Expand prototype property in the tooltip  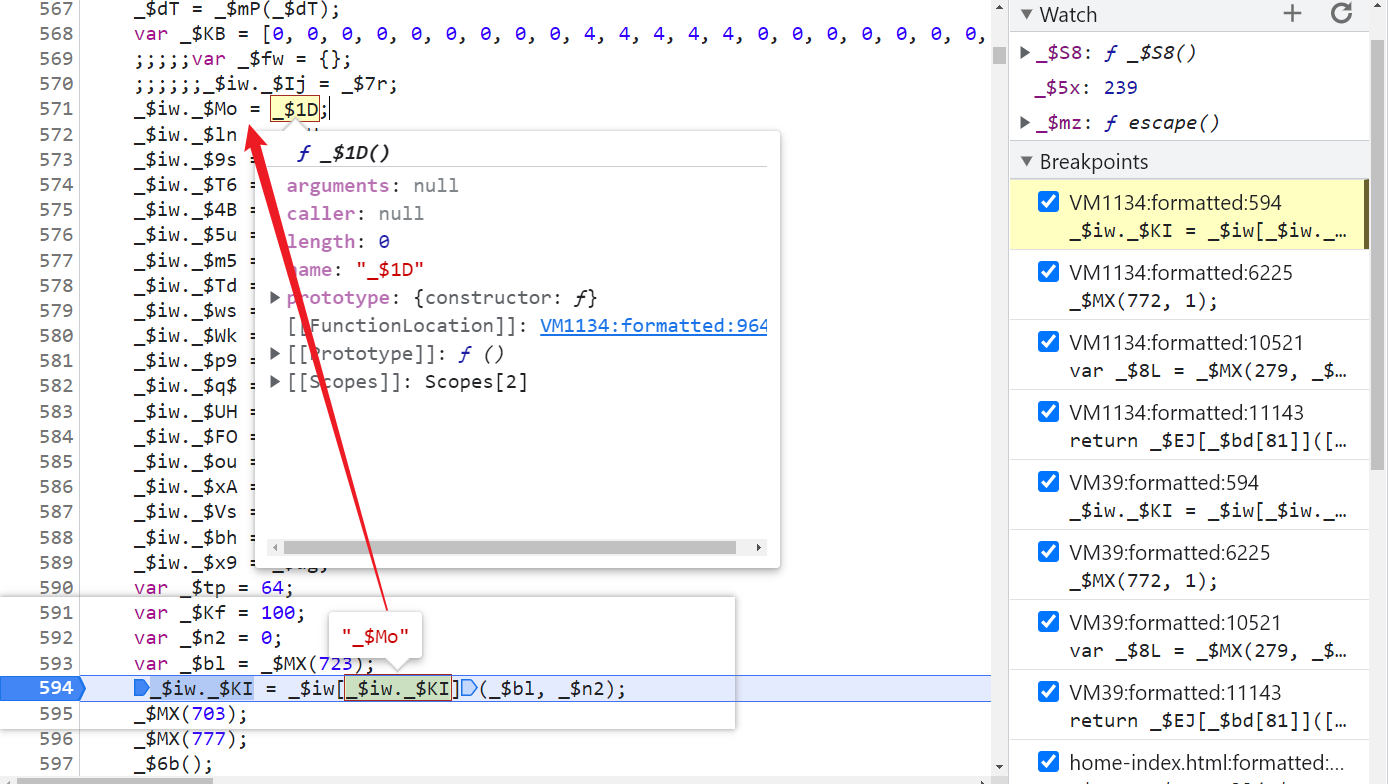tap(276, 298)
